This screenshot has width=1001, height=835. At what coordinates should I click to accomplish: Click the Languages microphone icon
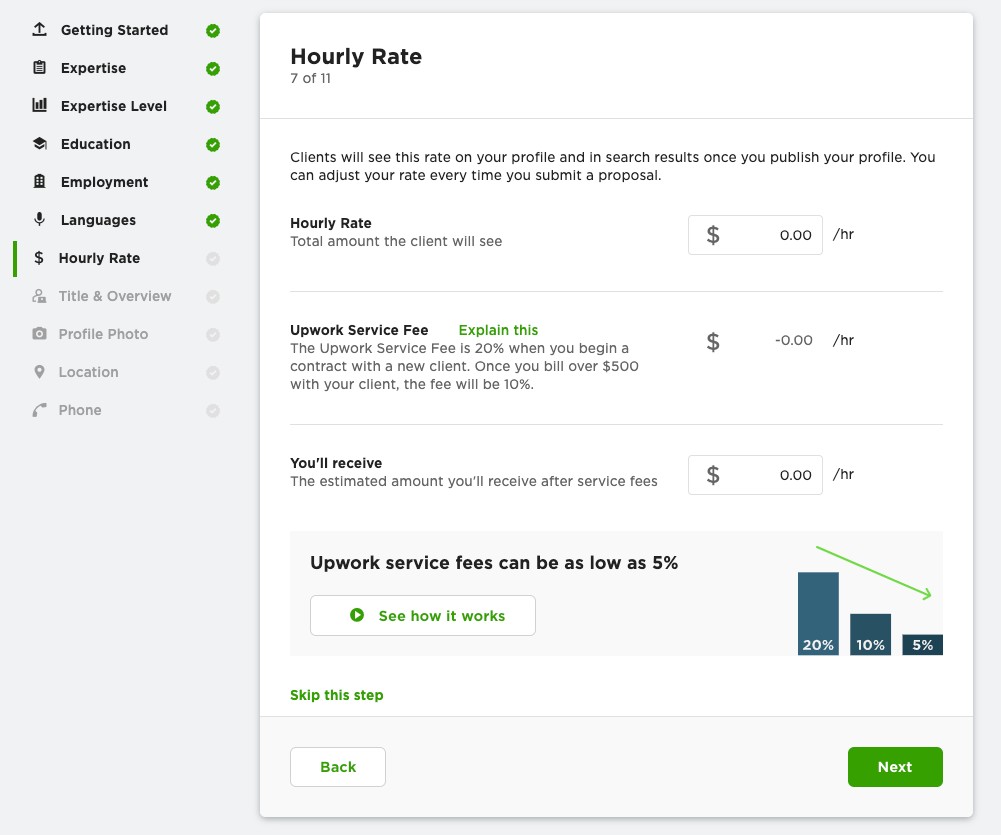pyautogui.click(x=39, y=219)
